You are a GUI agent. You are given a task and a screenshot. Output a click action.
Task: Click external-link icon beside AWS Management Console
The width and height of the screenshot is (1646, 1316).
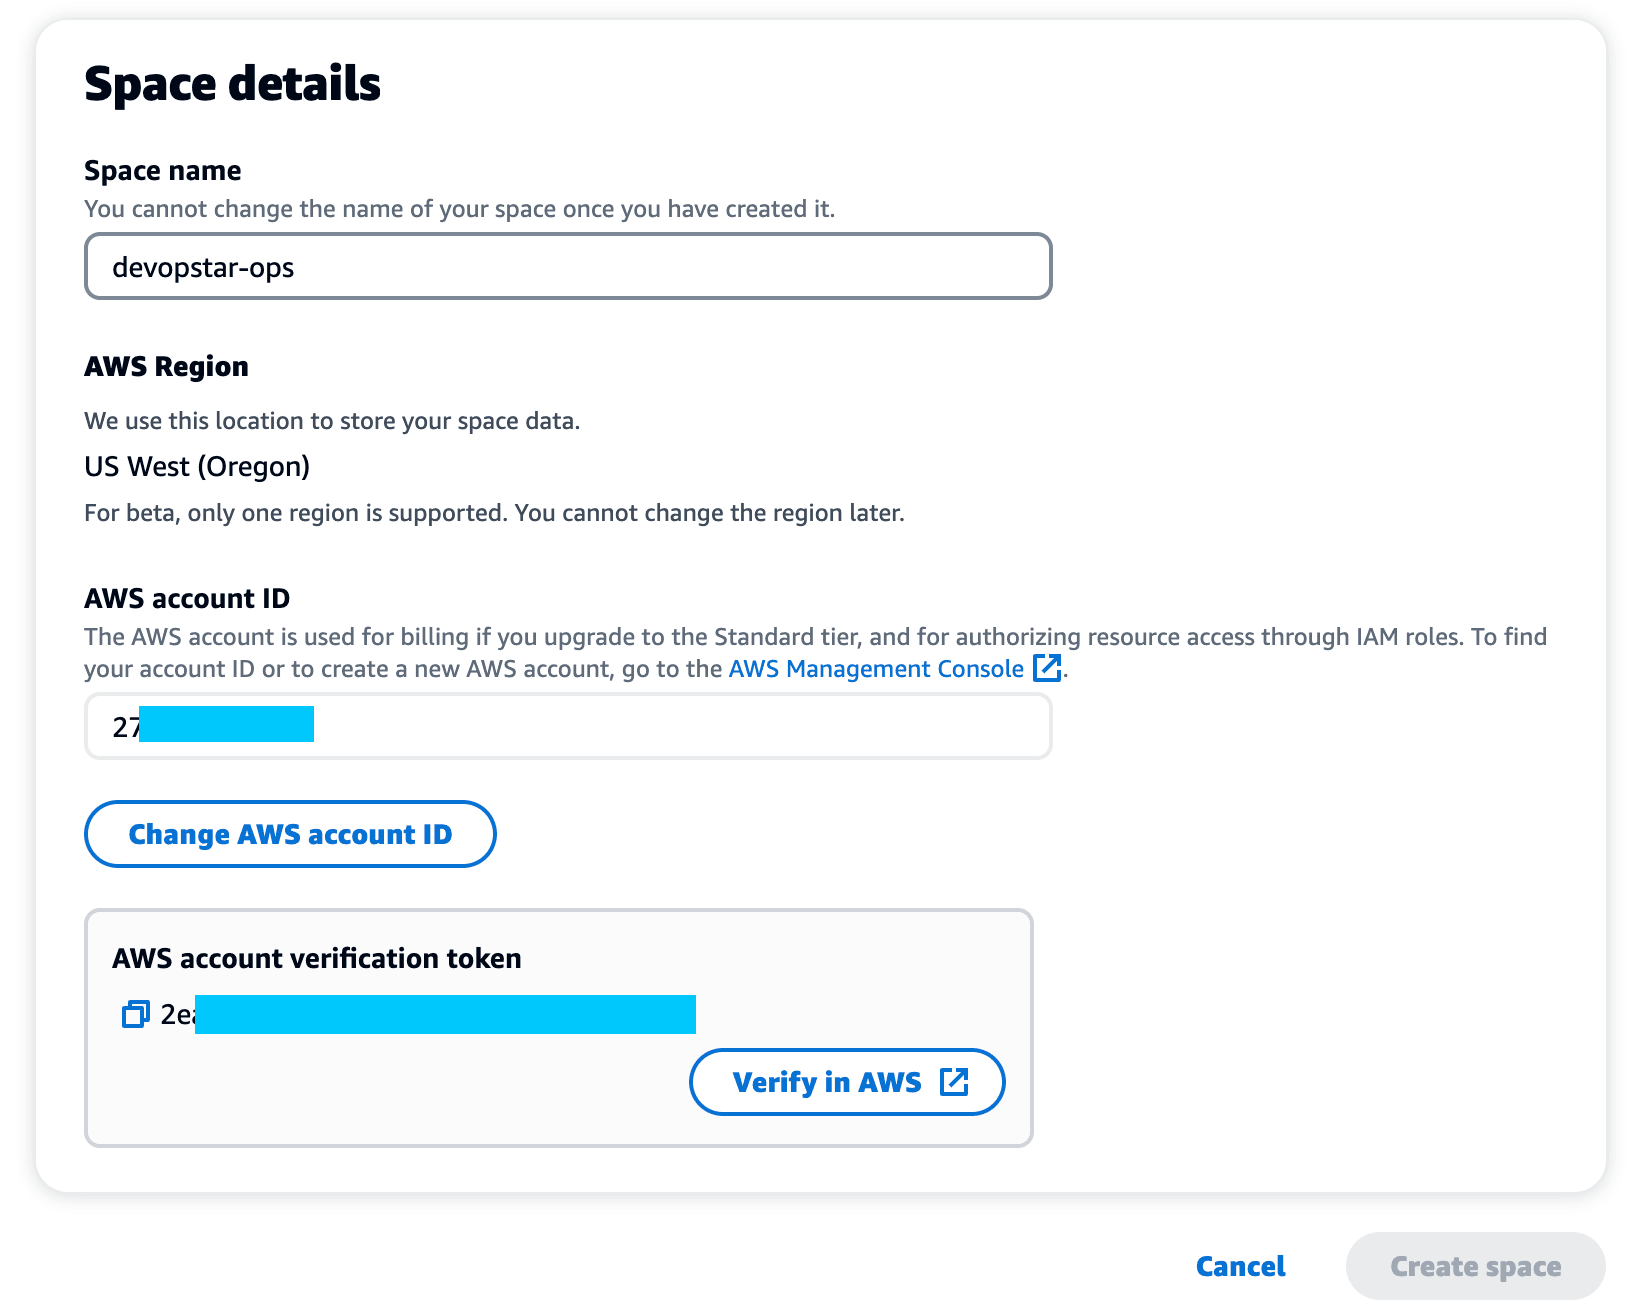tap(1046, 668)
